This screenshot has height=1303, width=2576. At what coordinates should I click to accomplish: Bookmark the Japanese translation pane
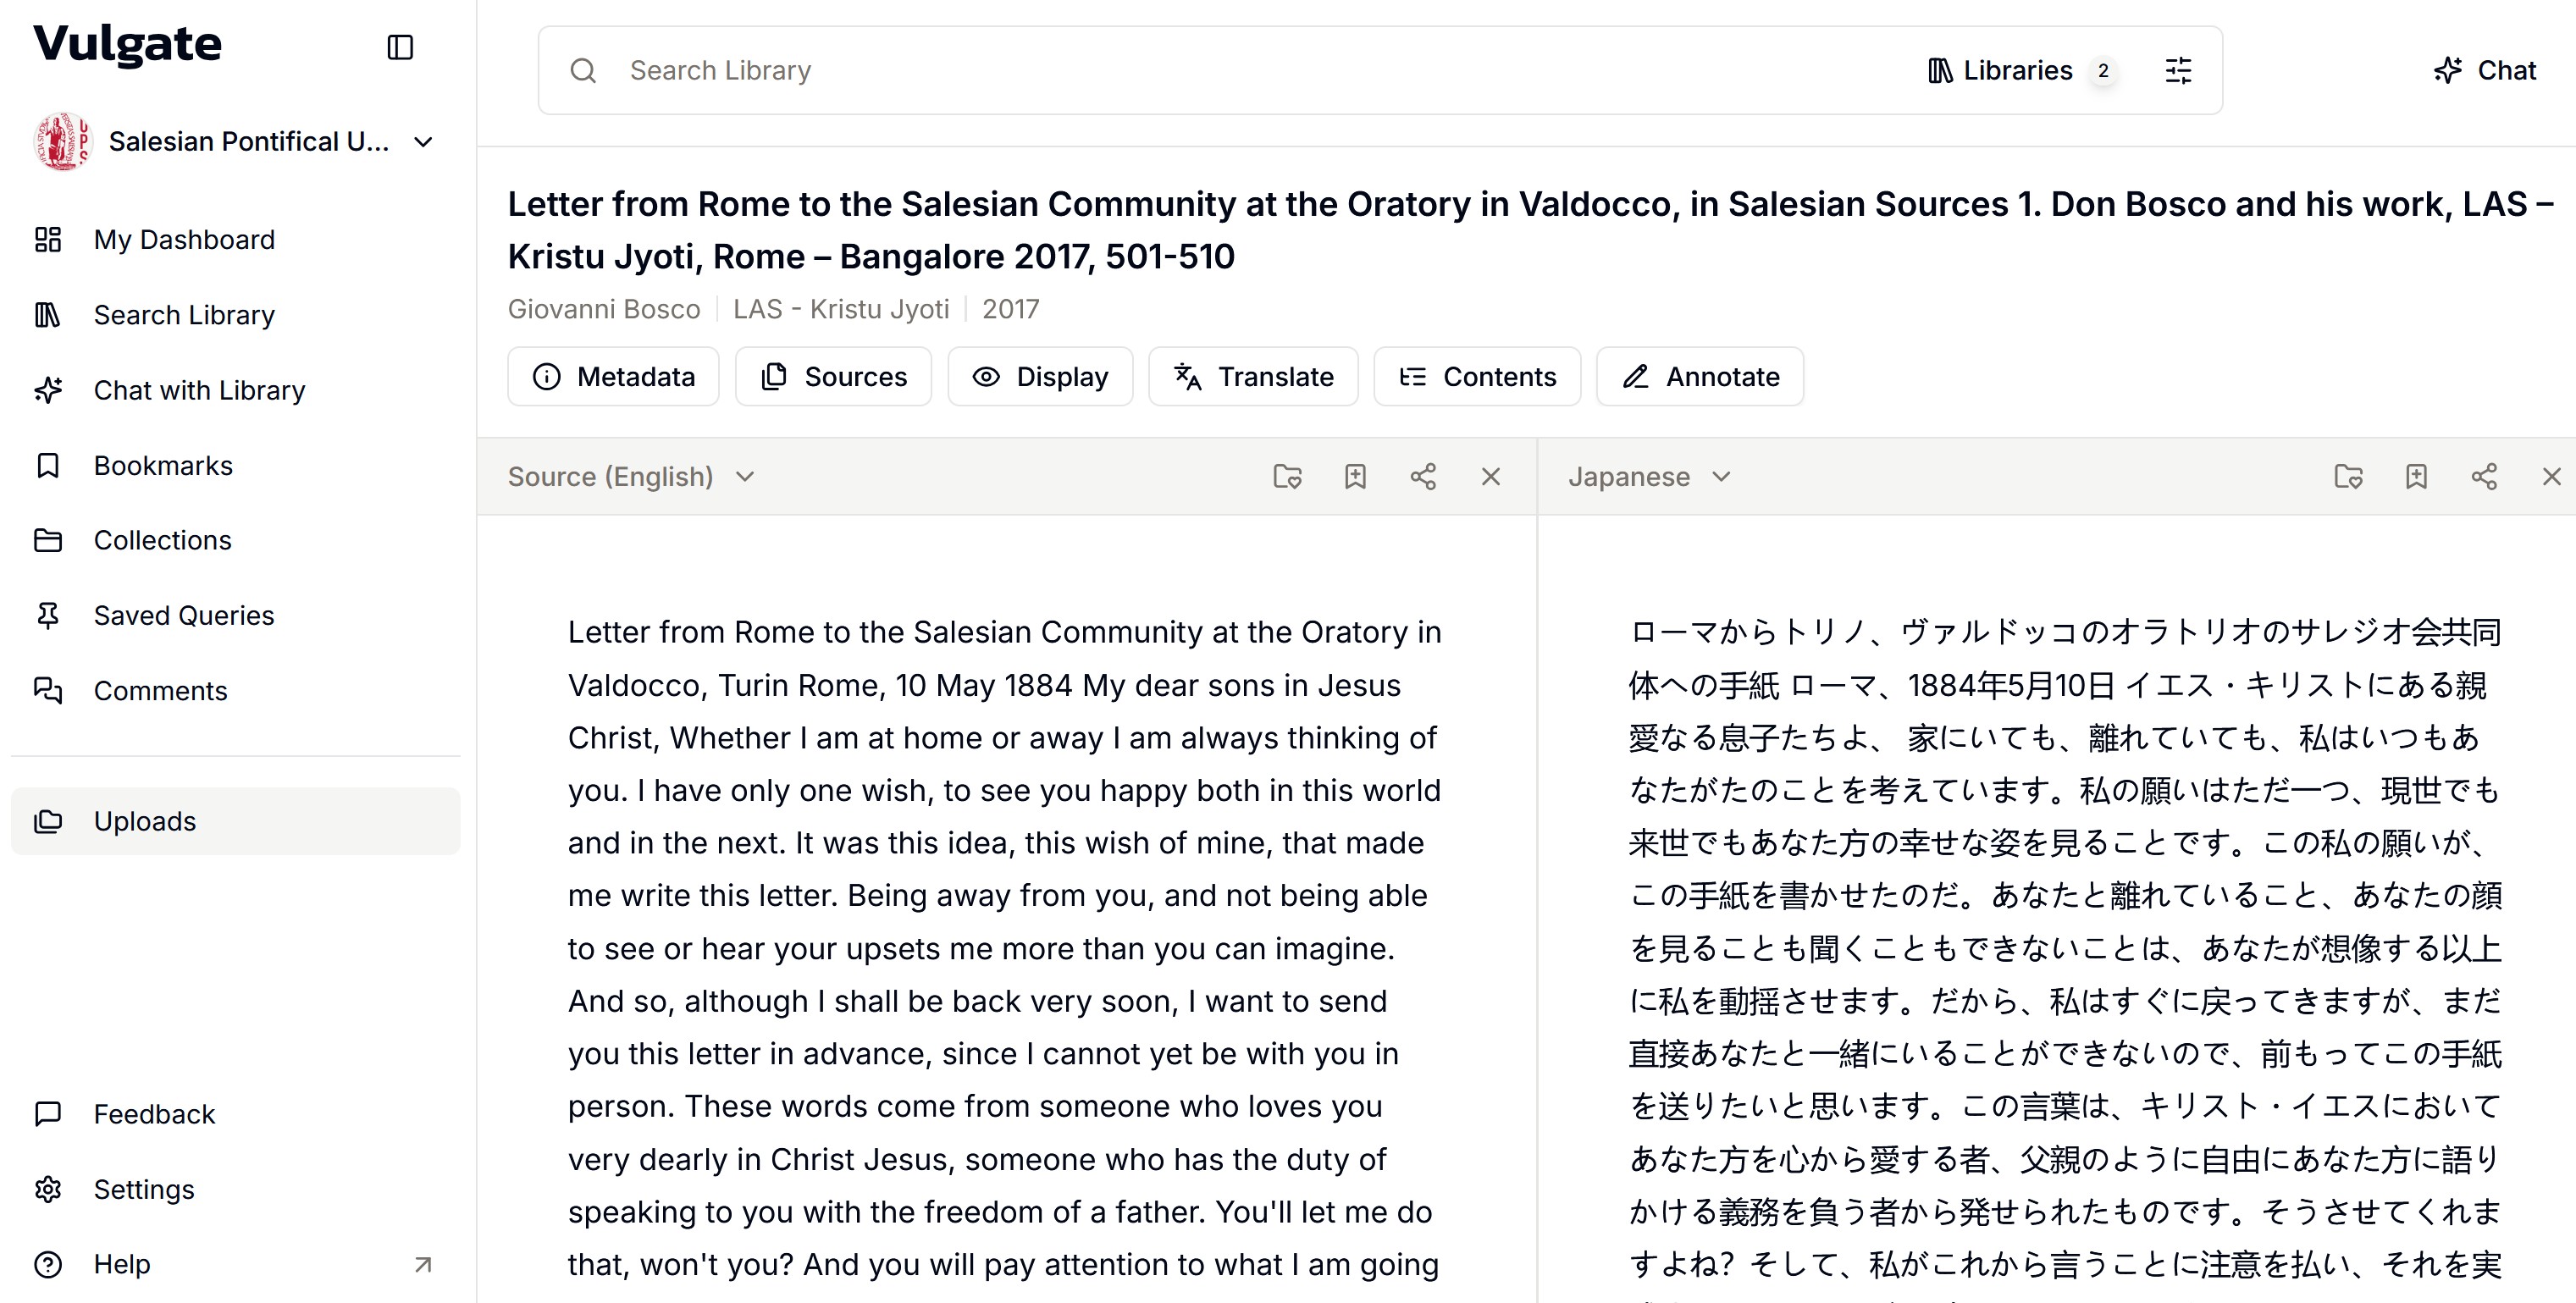pyautogui.click(x=2416, y=476)
